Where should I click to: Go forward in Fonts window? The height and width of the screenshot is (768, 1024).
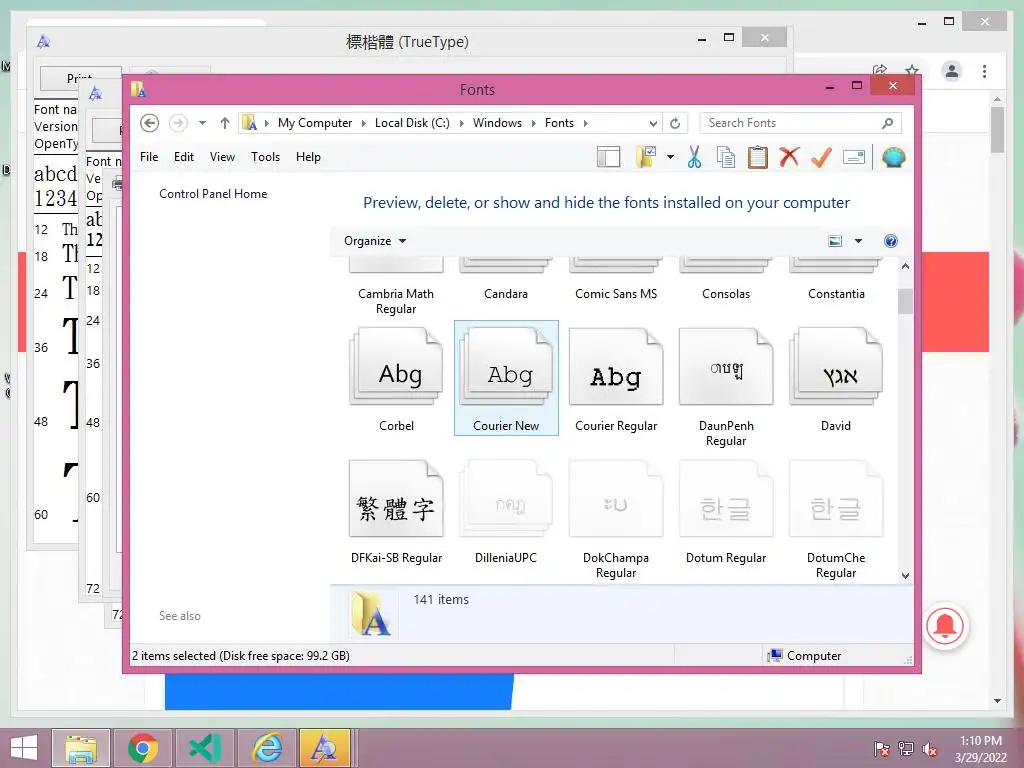click(x=178, y=123)
